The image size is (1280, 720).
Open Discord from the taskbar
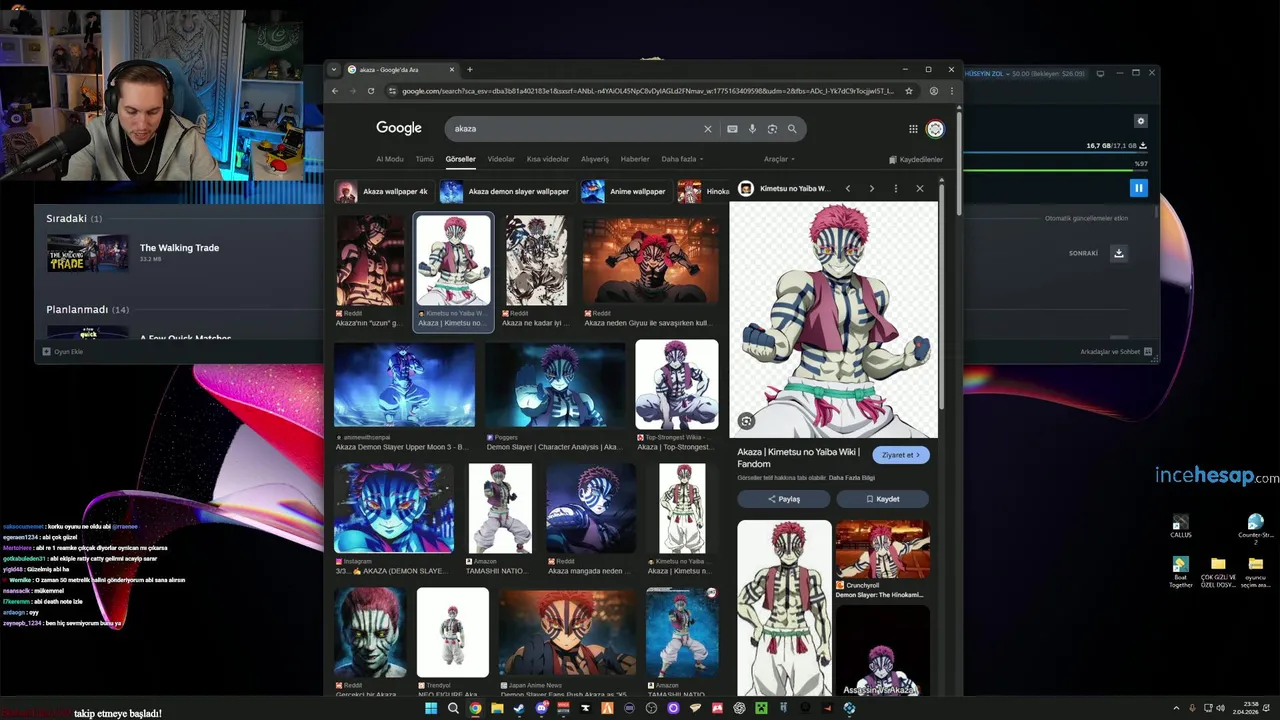click(541, 708)
